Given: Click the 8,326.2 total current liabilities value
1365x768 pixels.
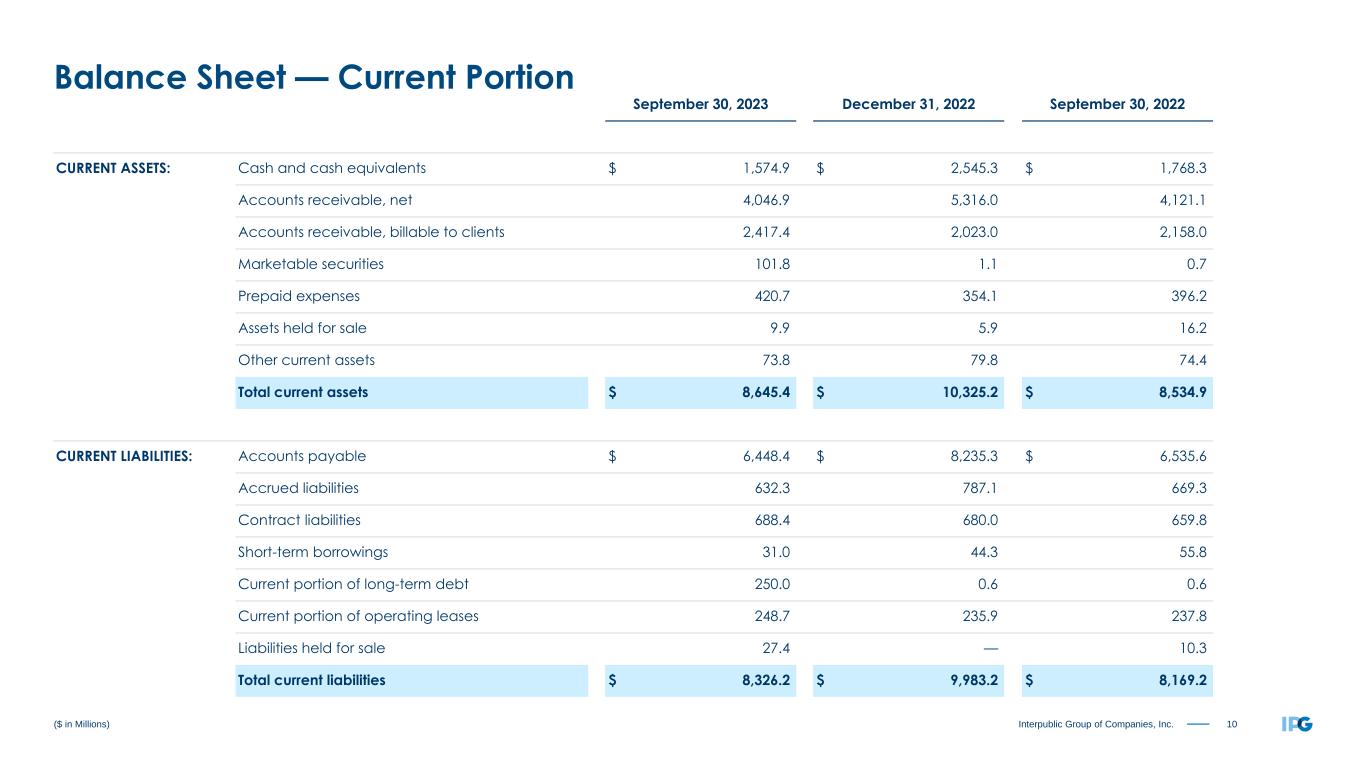Looking at the screenshot, I should tap(760, 680).
